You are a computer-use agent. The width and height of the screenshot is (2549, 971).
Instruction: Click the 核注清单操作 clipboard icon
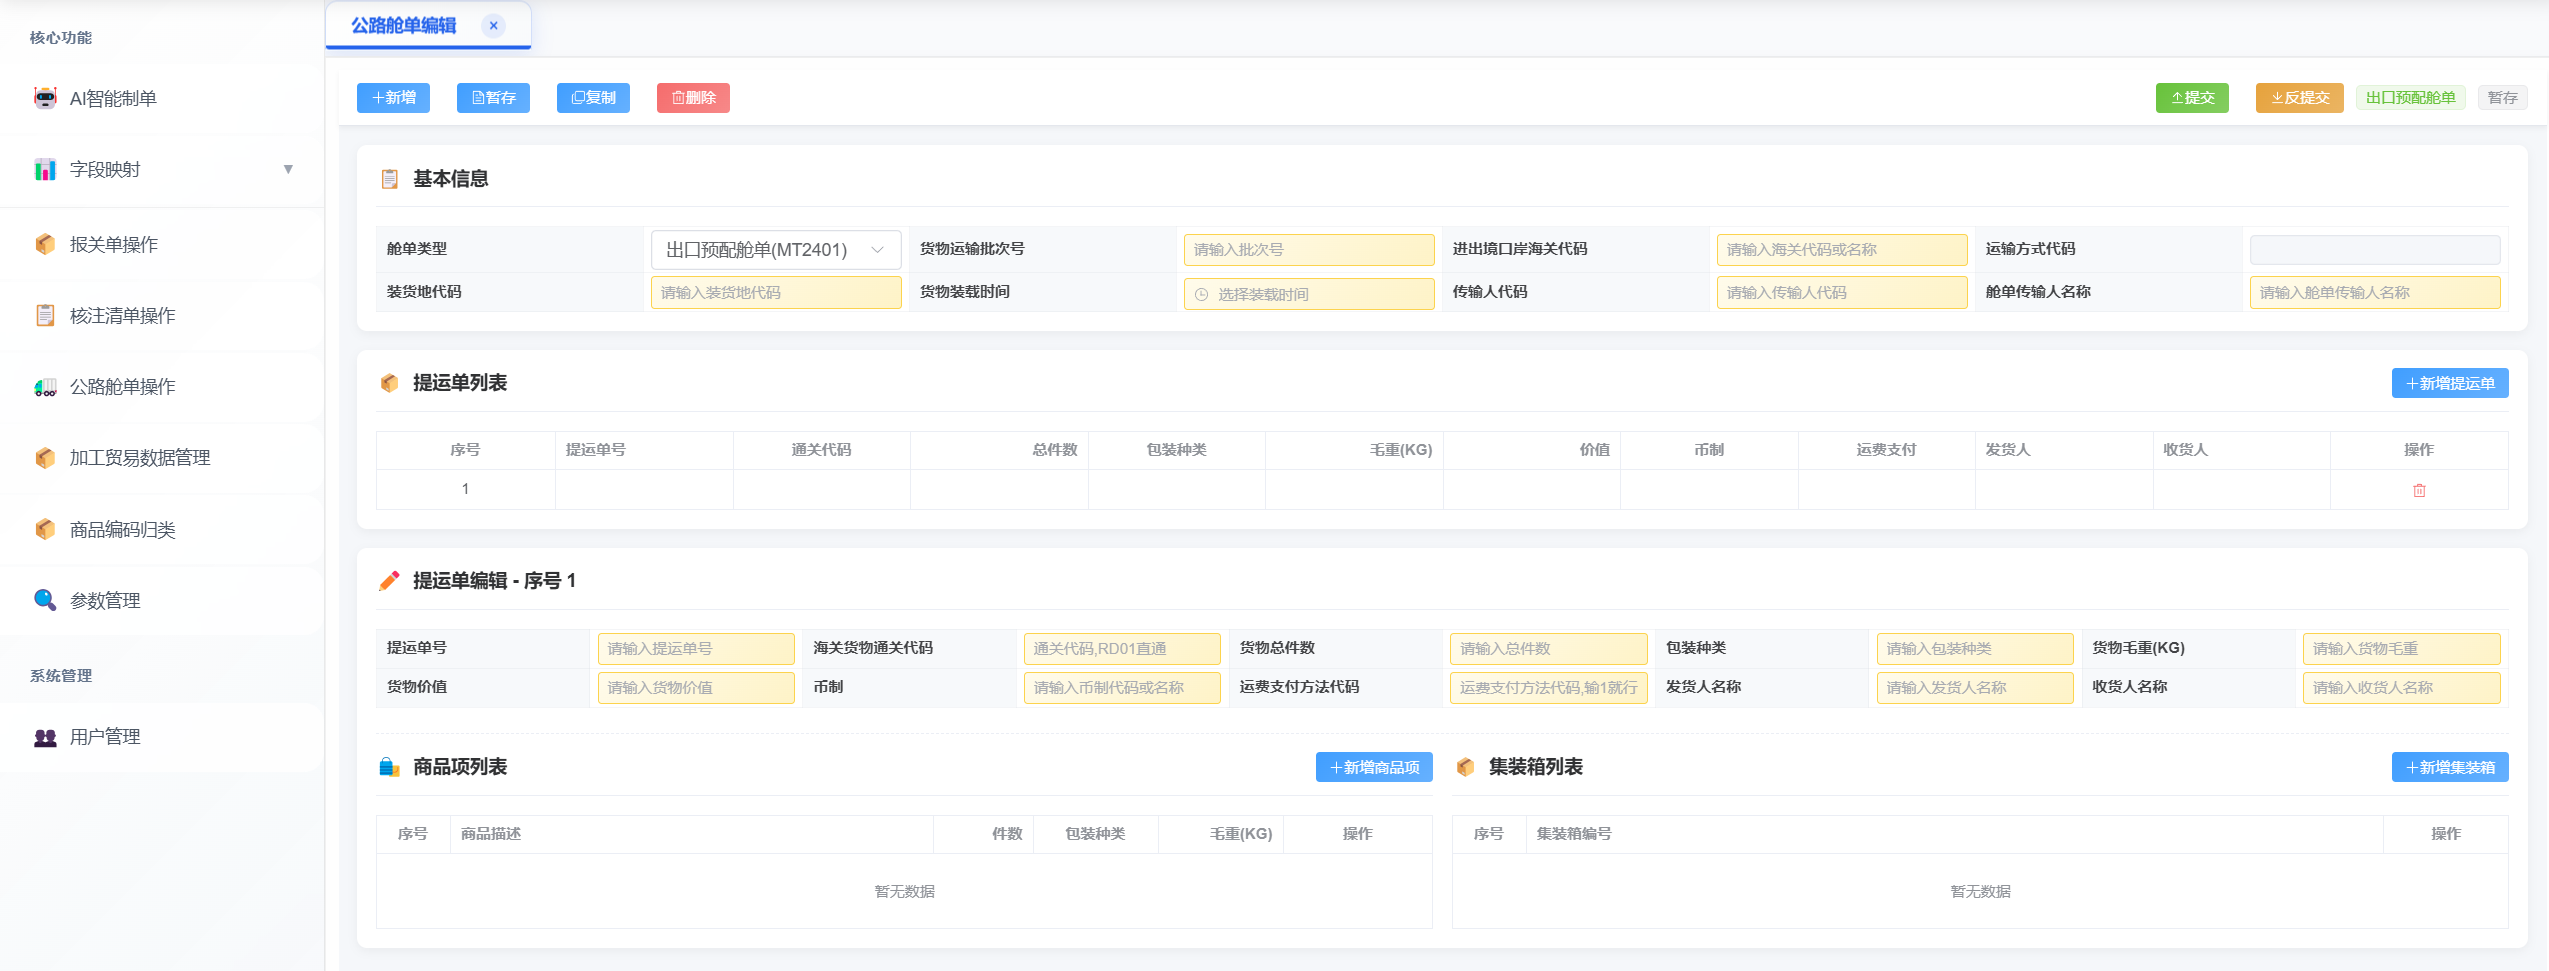[x=45, y=315]
